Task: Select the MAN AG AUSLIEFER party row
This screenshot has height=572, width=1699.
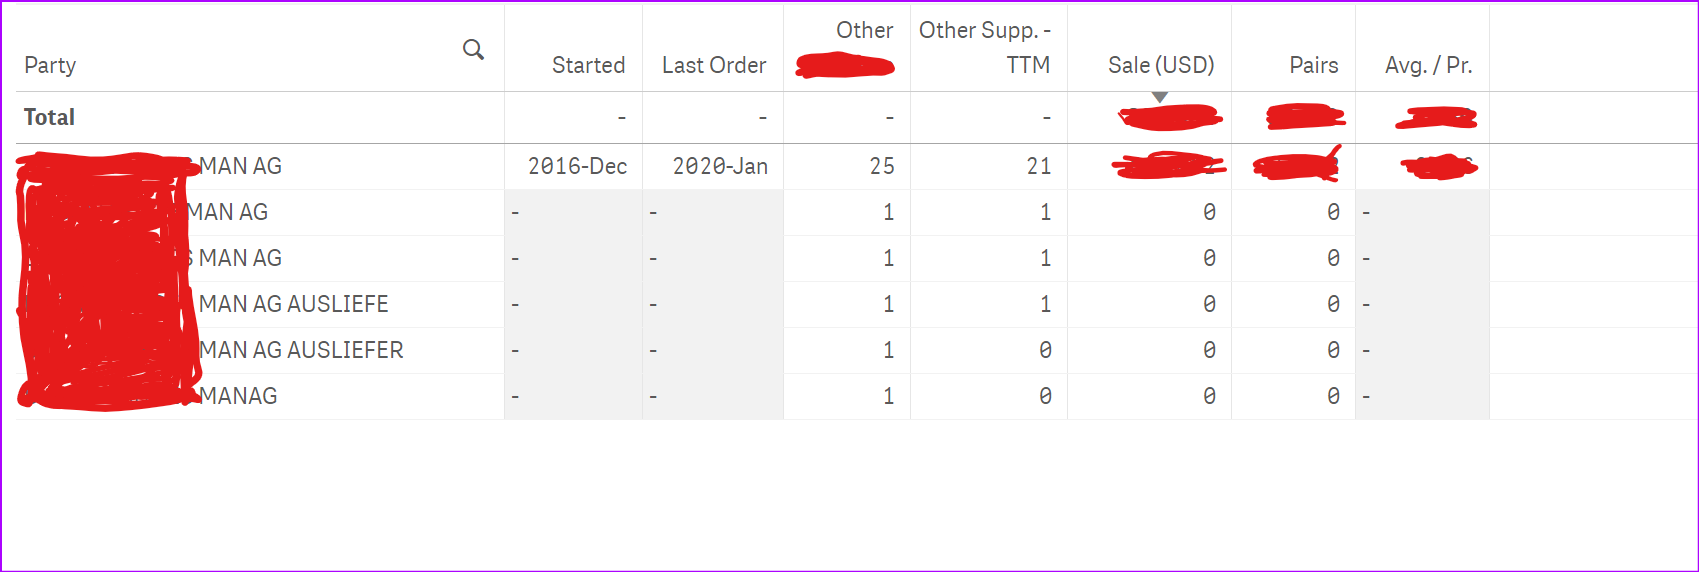Action: click(301, 350)
